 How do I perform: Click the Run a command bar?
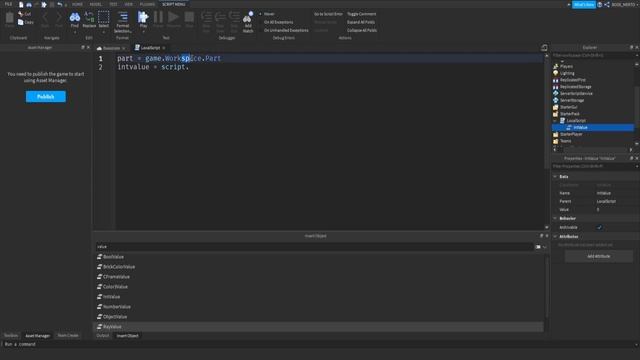(x=320, y=344)
